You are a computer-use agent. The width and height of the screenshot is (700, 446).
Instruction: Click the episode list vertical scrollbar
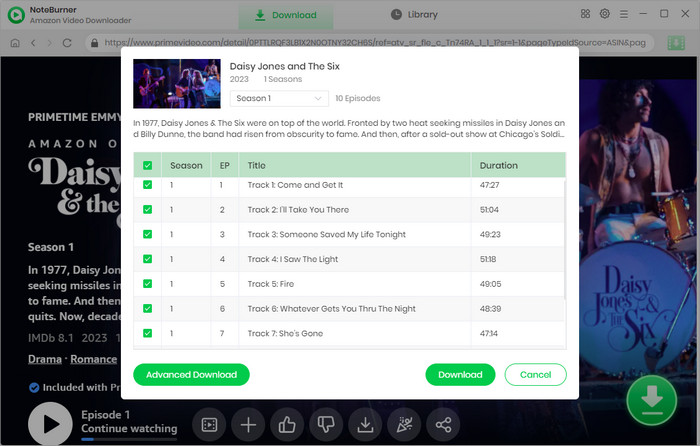coord(565,239)
